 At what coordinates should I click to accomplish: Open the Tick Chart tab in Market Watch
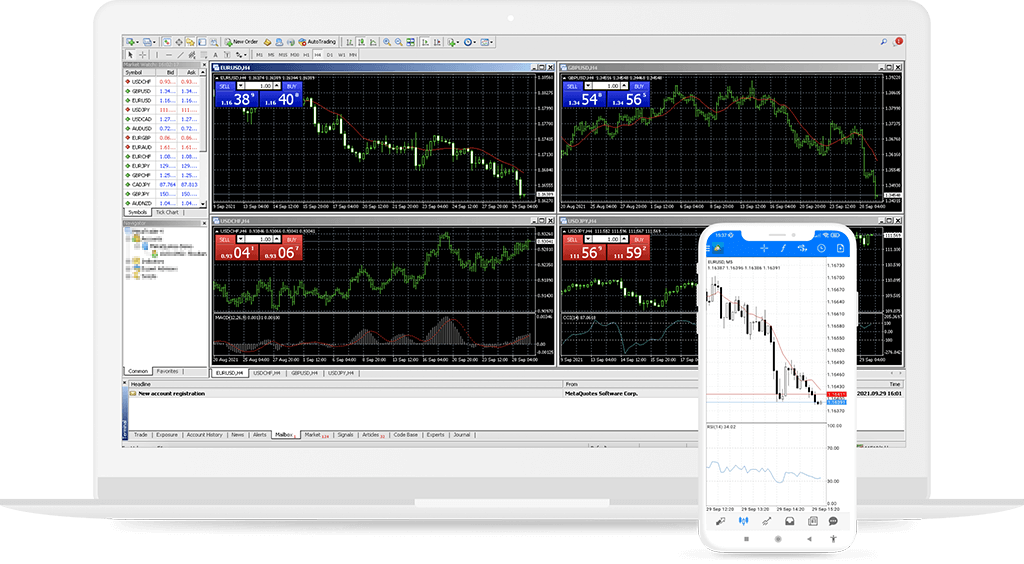pos(166,212)
